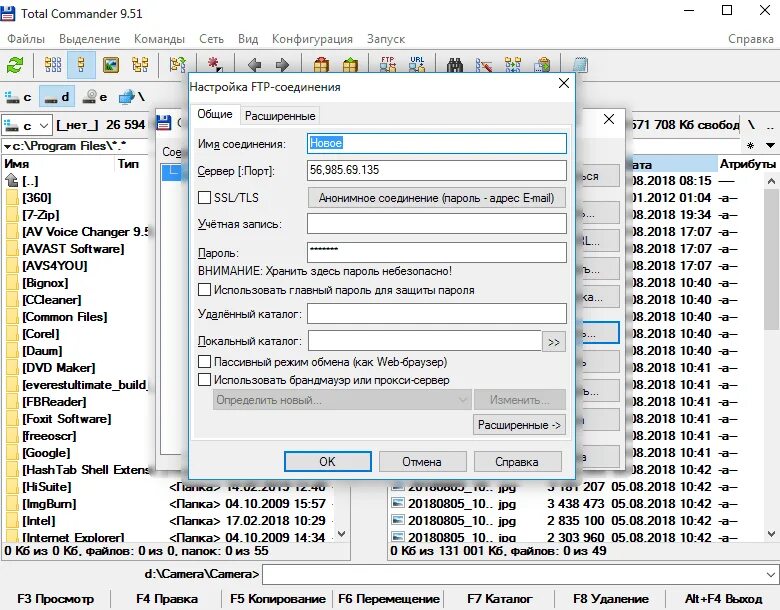Viewport: 780px width, 610px height.
Task: Click the right panel vertical scrollbar thumb
Action: [771, 259]
